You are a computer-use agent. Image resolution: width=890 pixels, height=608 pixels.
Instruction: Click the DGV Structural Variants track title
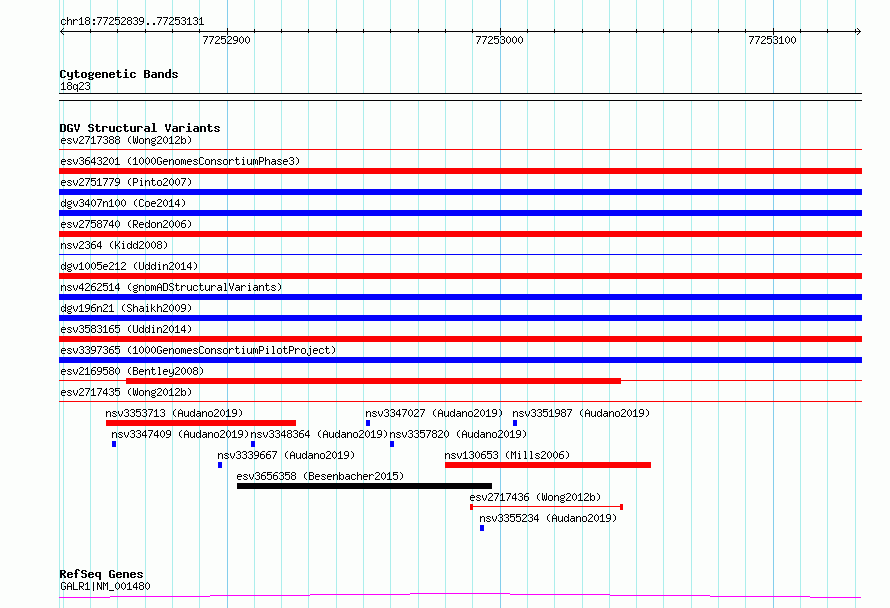[140, 128]
